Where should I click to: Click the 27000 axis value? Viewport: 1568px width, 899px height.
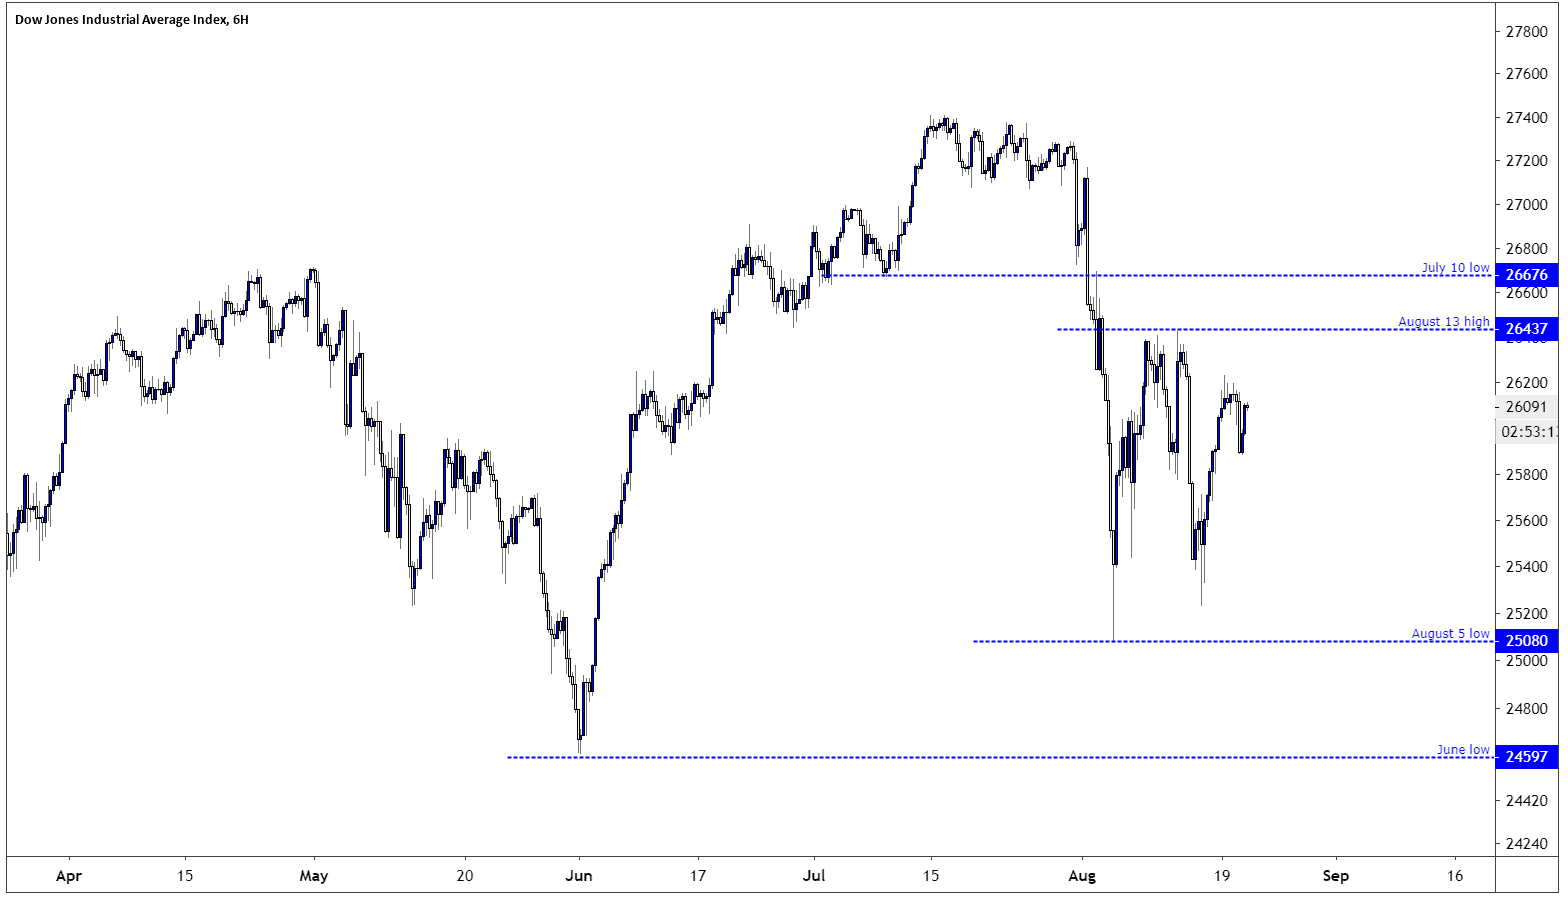[1526, 205]
